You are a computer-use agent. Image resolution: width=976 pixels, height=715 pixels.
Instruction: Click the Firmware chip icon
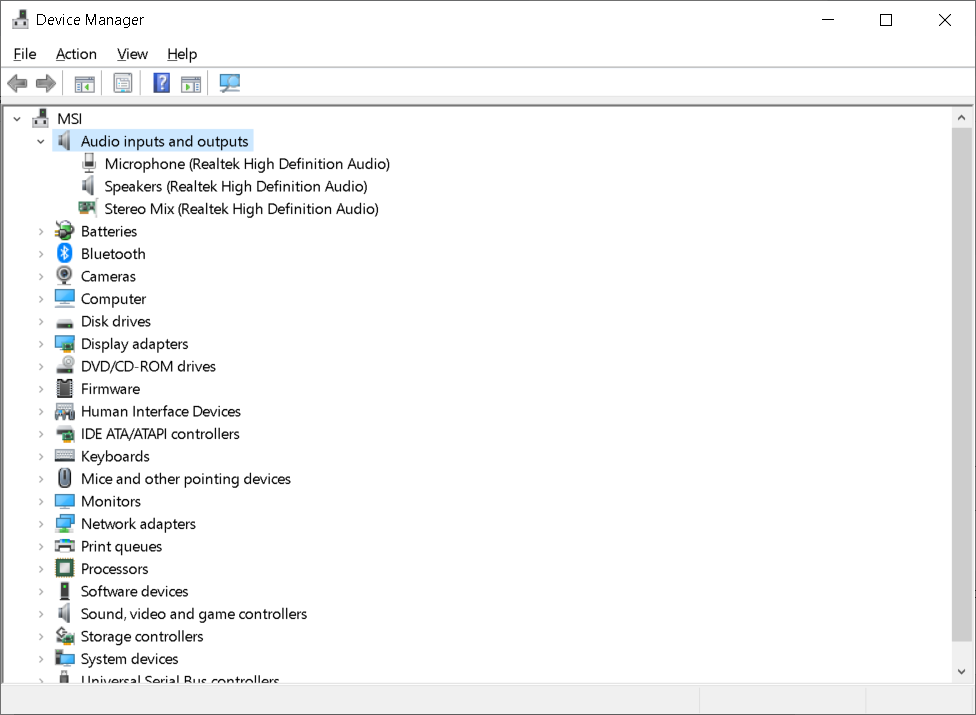click(x=65, y=388)
